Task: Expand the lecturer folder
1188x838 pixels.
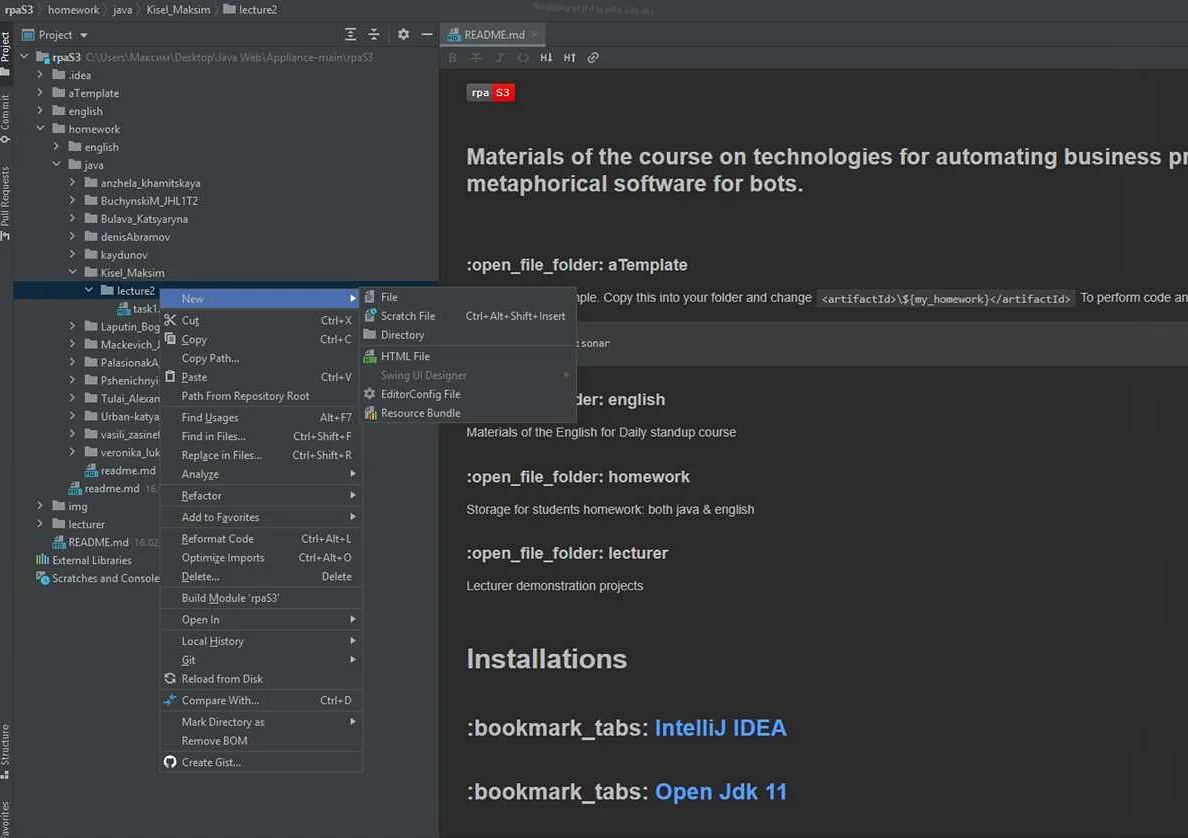Action: [x=40, y=524]
